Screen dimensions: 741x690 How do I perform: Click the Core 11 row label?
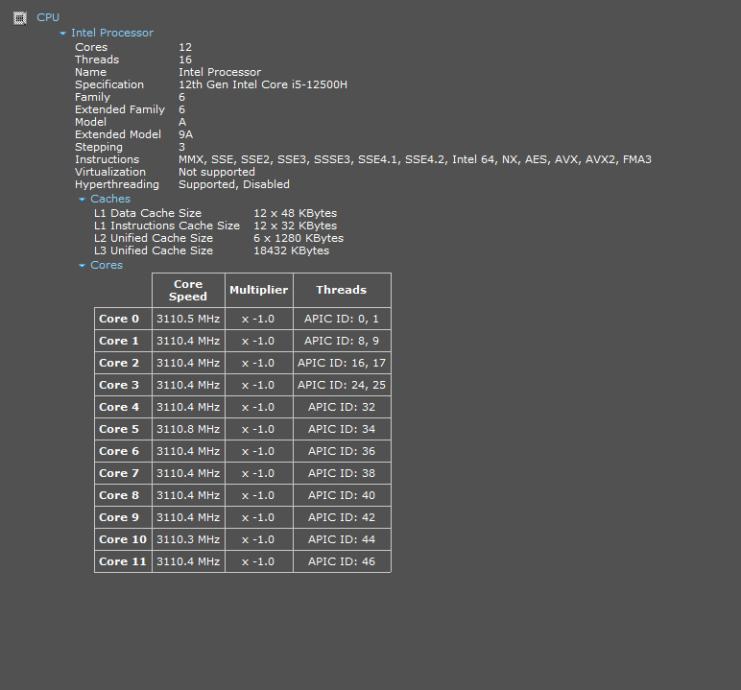click(x=122, y=561)
